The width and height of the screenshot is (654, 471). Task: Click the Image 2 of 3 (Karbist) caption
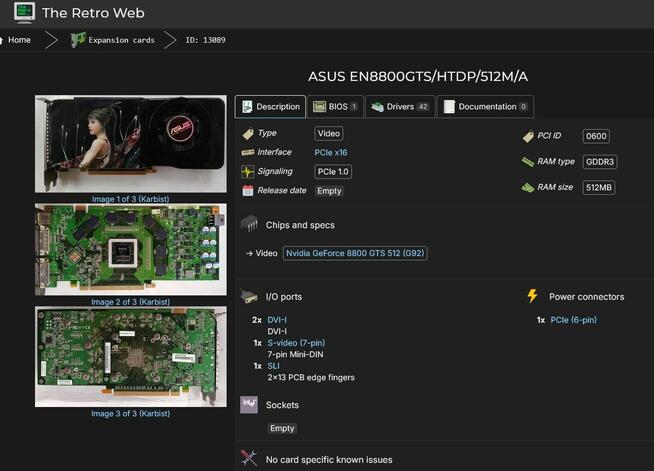[131, 302]
